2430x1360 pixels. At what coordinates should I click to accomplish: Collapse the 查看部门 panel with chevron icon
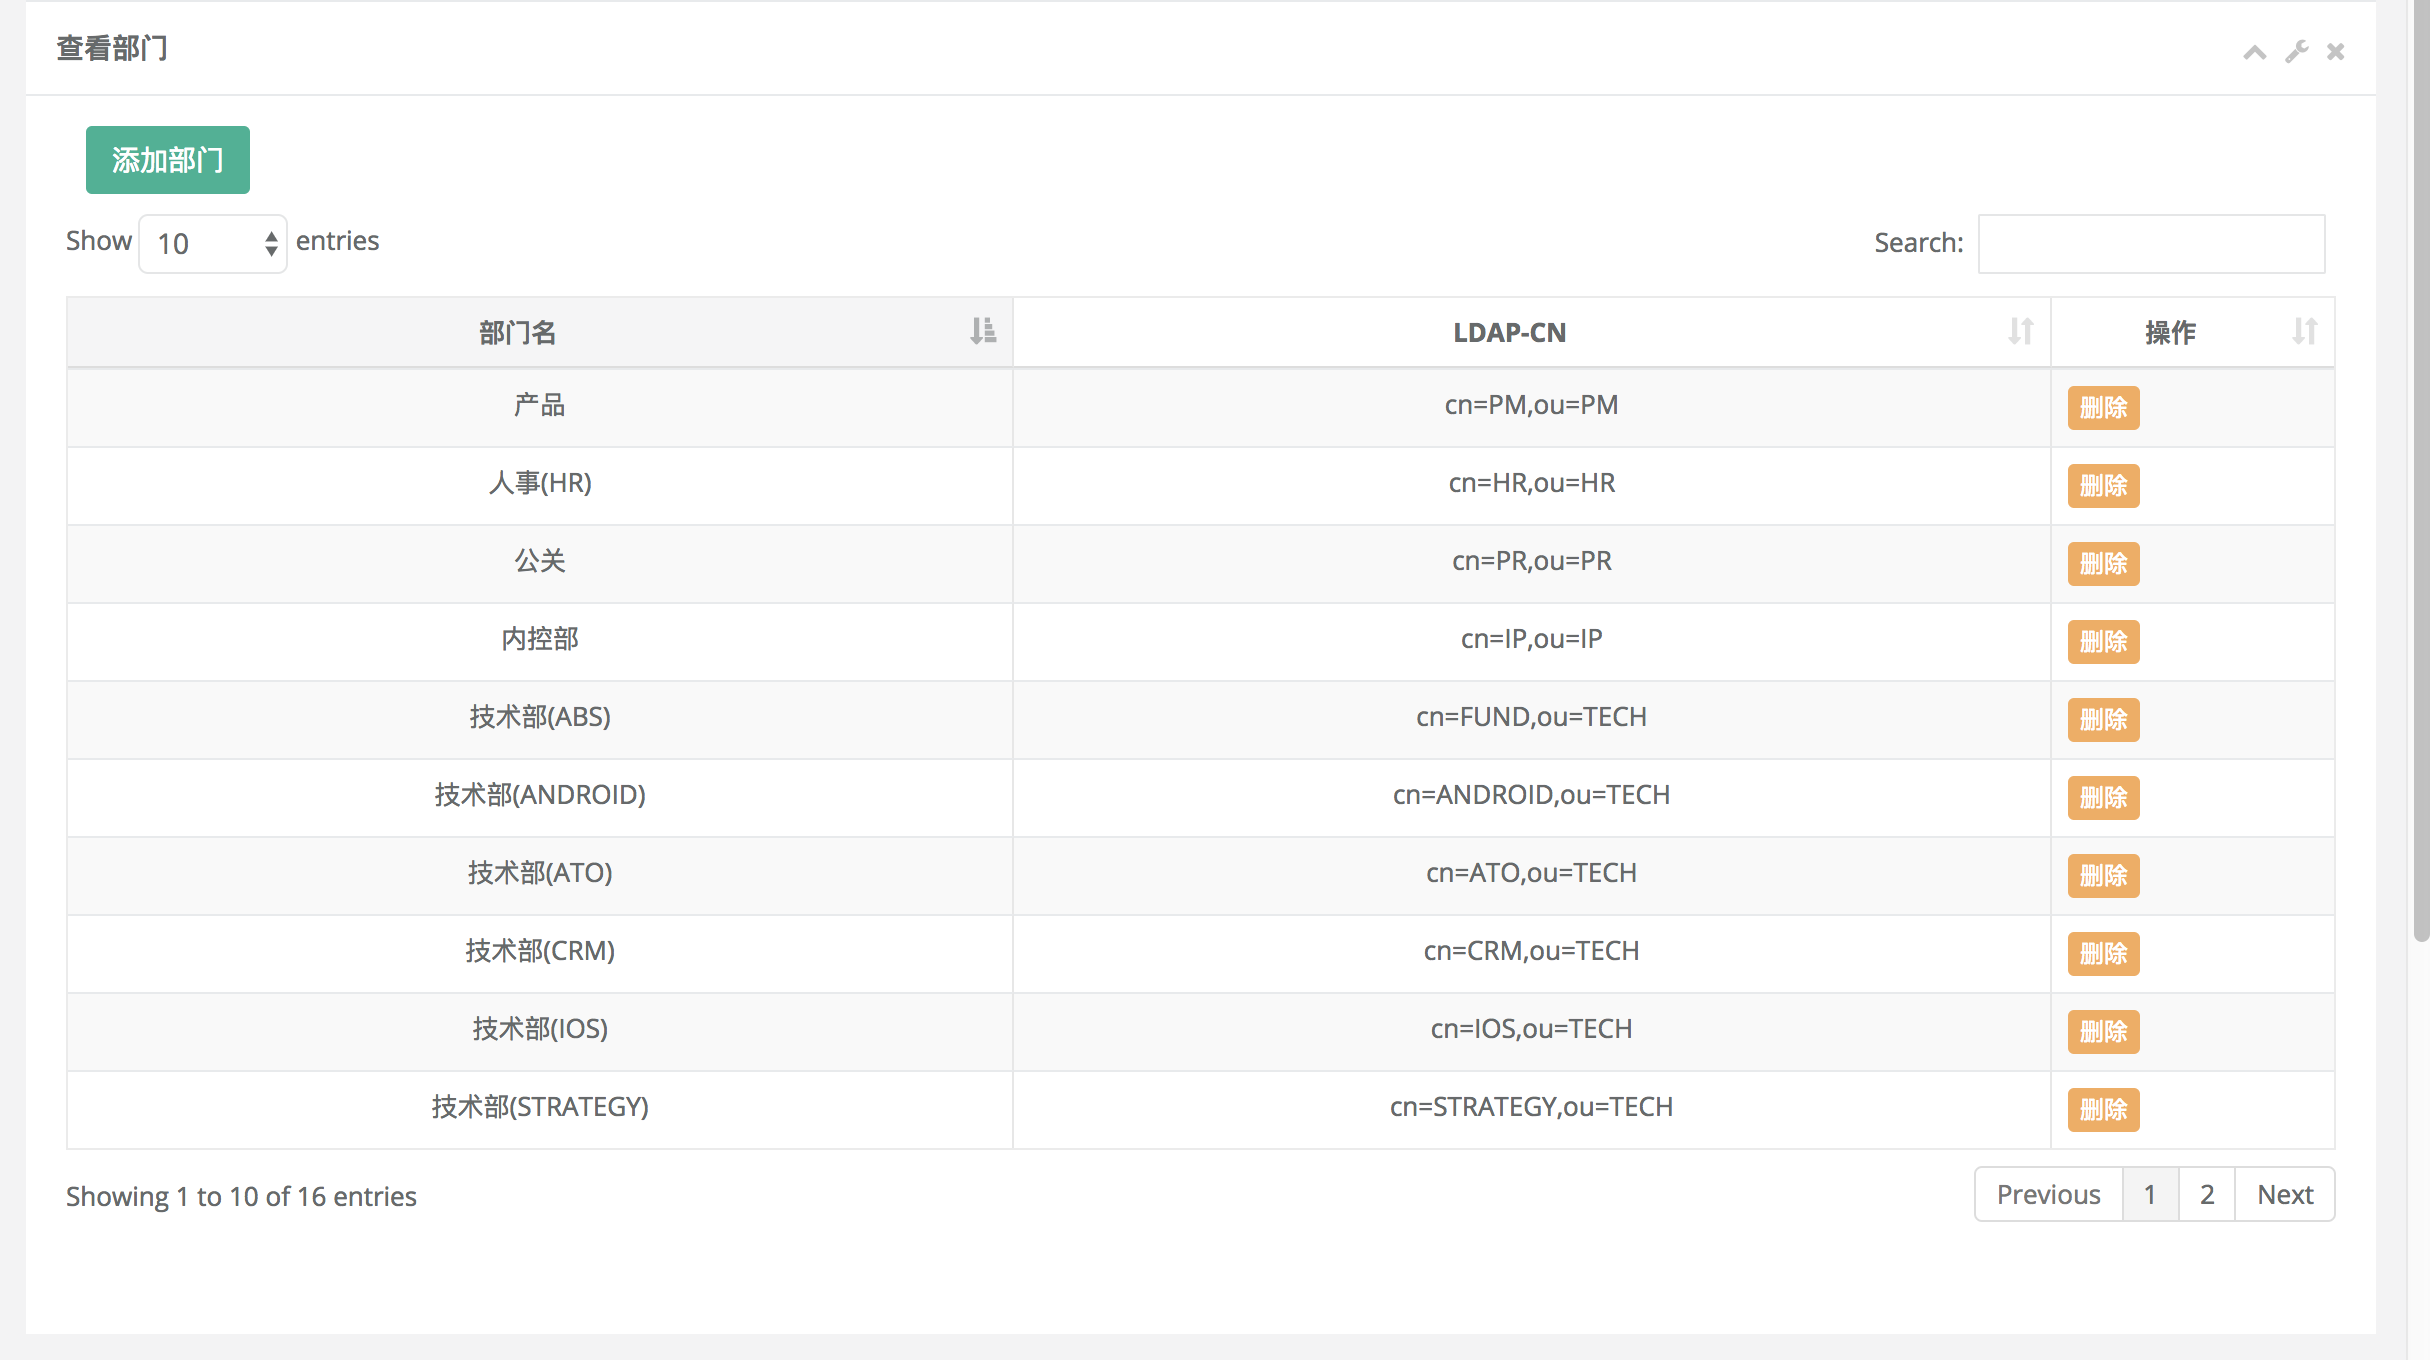tap(2254, 52)
